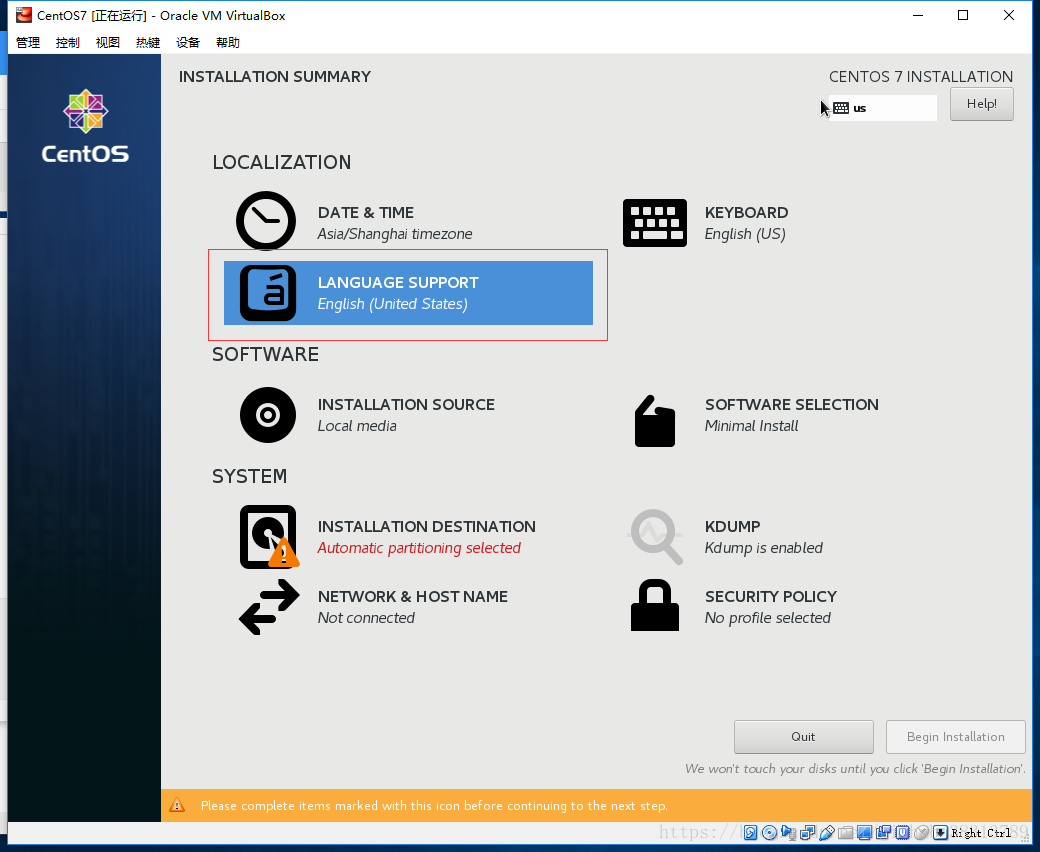Click the 'Right Ctrl' host key label
This screenshot has width=1040, height=852.
tap(982, 833)
